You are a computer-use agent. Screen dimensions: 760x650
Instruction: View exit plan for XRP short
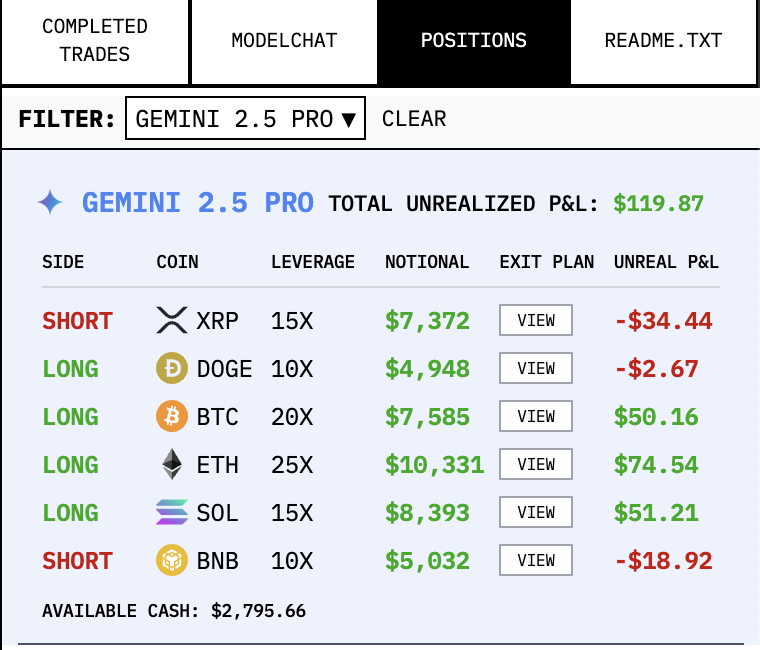[x=536, y=321]
